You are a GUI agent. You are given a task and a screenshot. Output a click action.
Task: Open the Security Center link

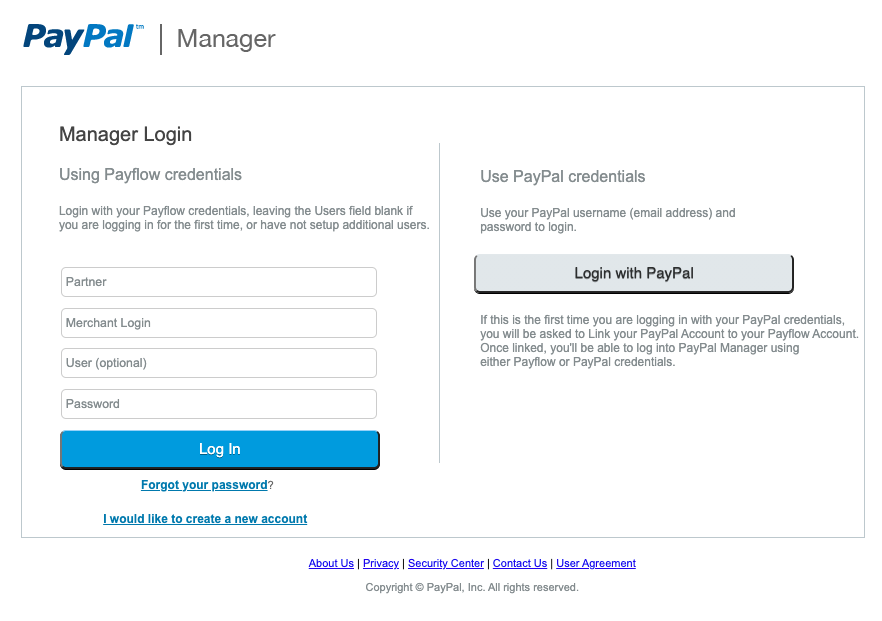pyautogui.click(x=446, y=563)
